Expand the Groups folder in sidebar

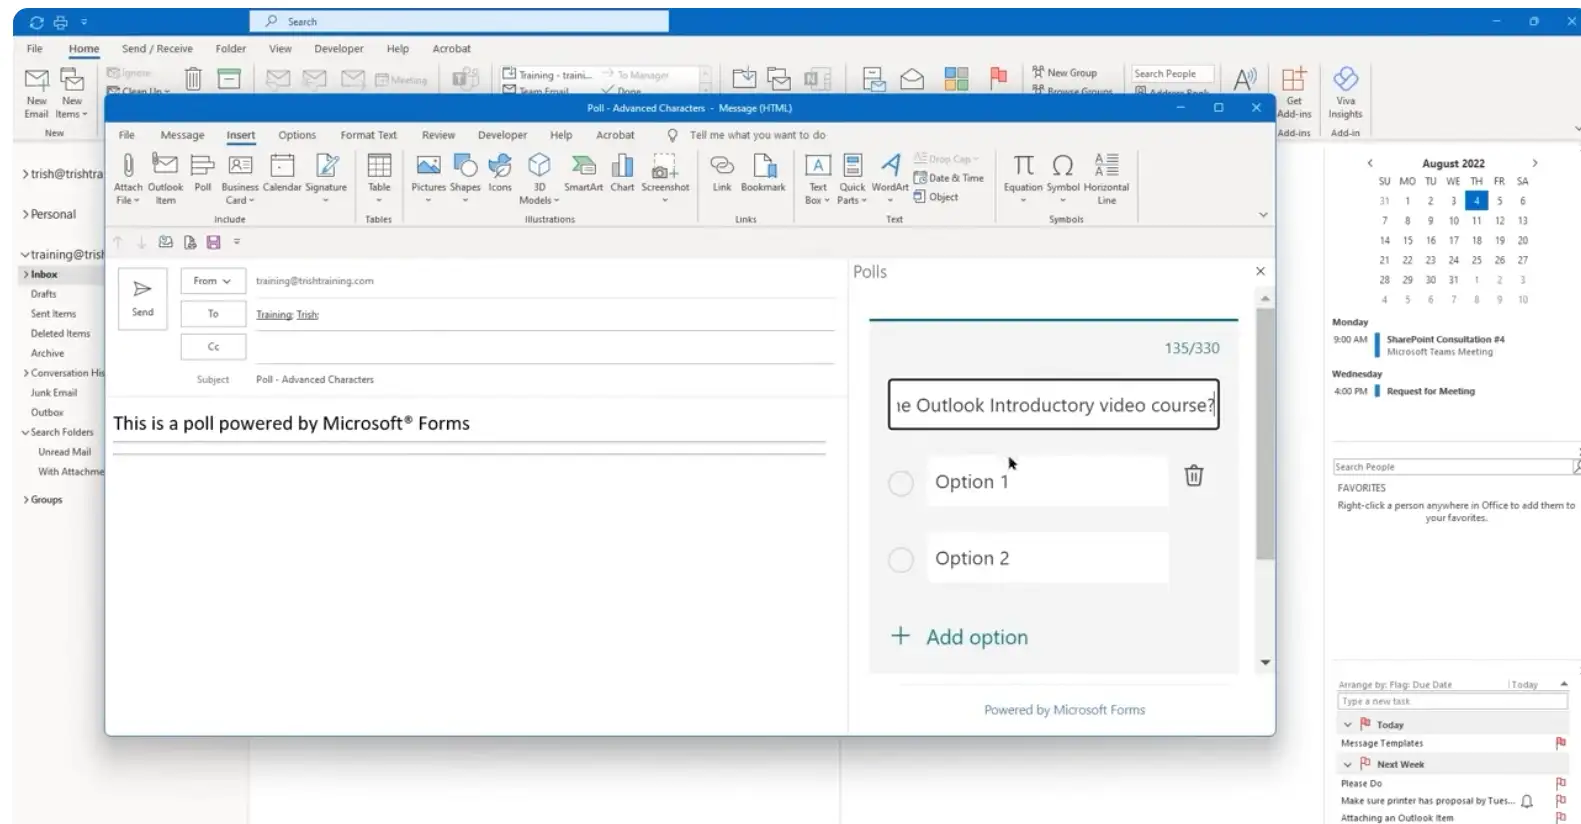26,500
